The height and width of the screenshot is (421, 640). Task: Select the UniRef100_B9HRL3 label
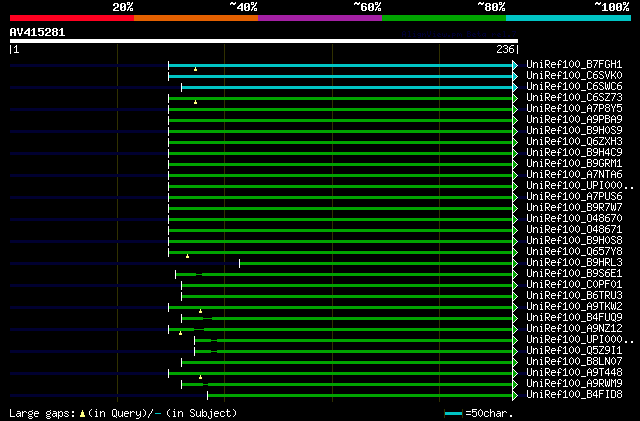[574, 263]
